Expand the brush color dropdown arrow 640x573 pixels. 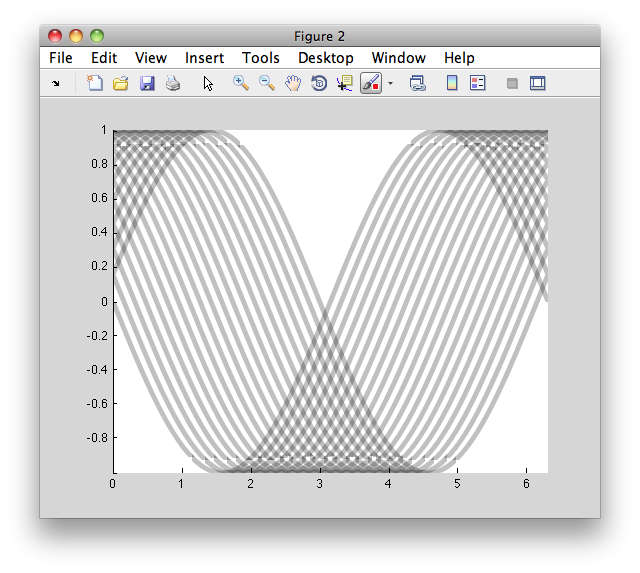[391, 83]
